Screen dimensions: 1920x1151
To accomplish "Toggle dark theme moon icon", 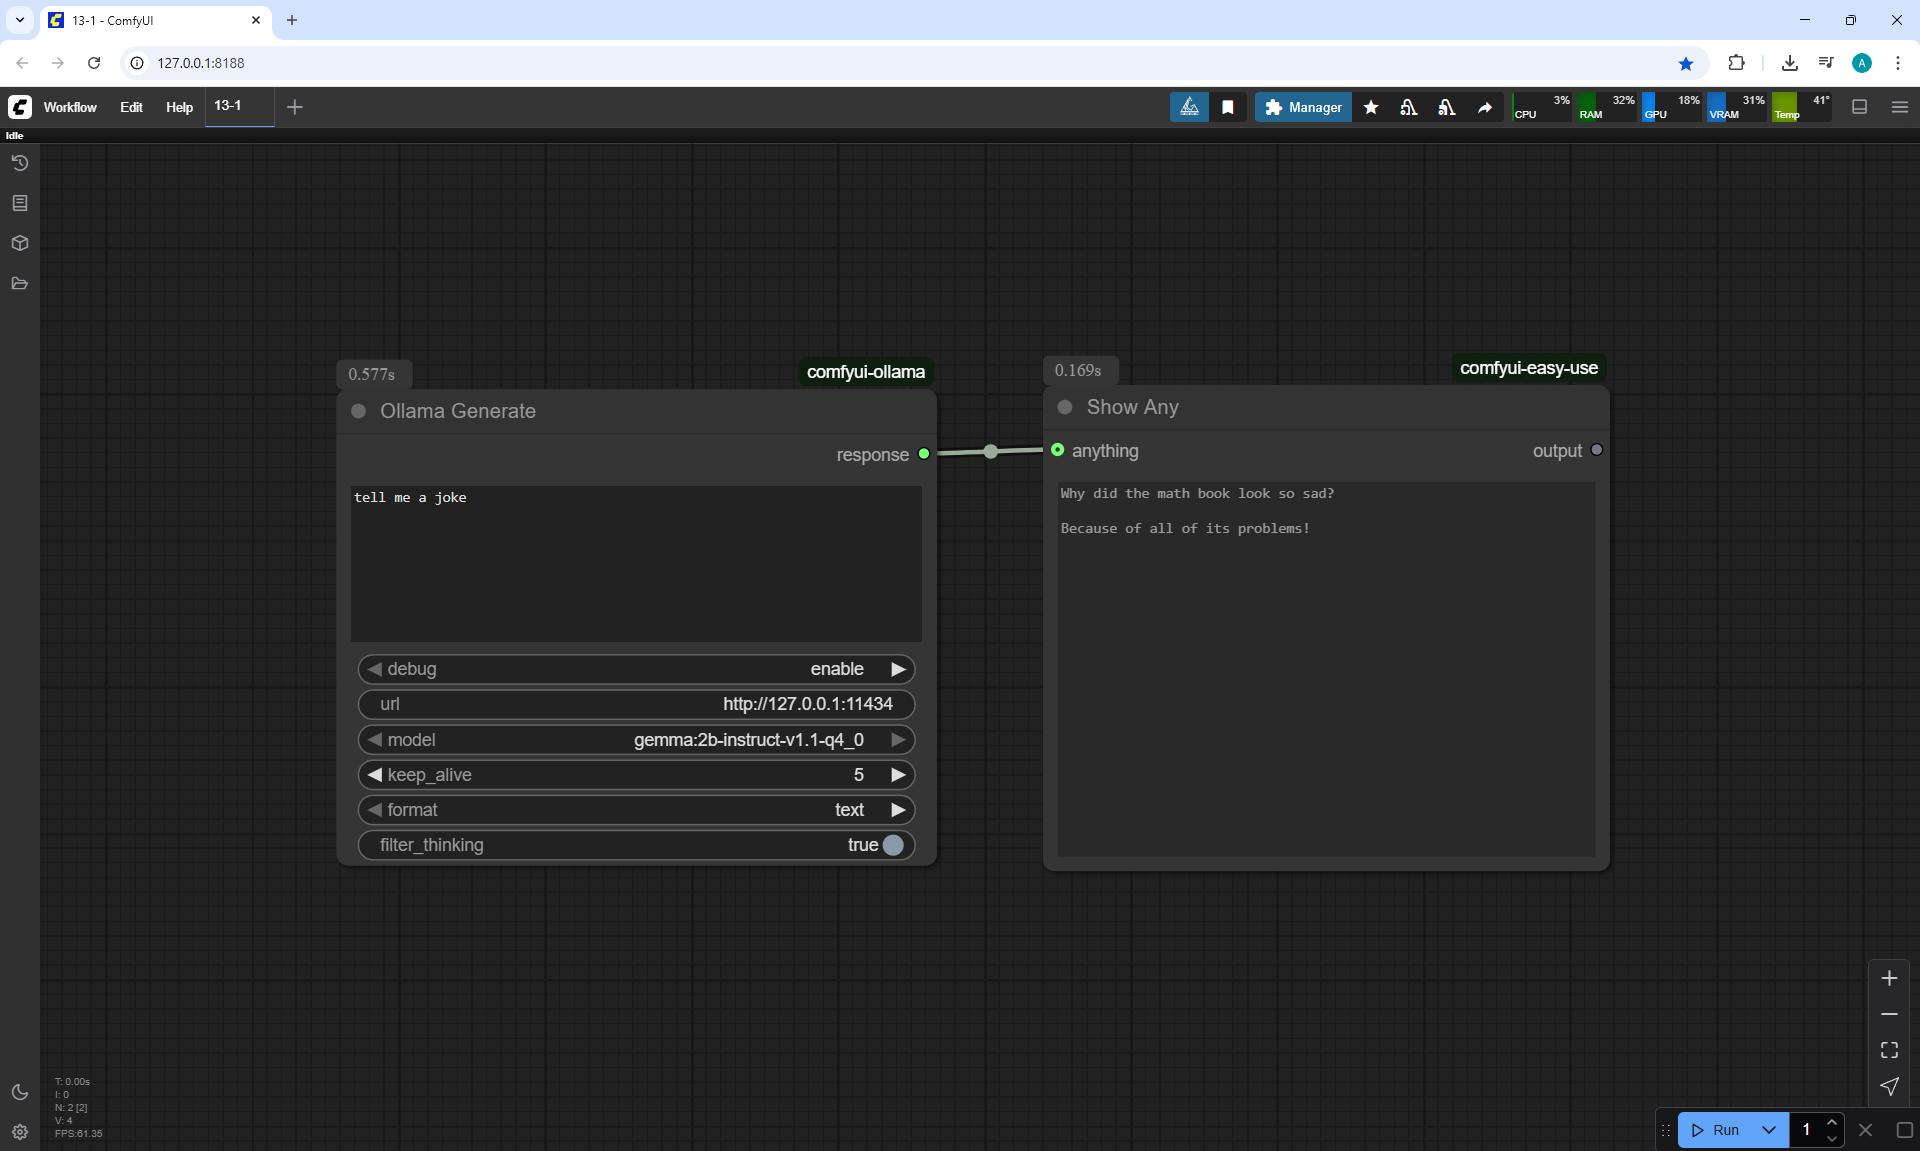I will pos(20,1092).
